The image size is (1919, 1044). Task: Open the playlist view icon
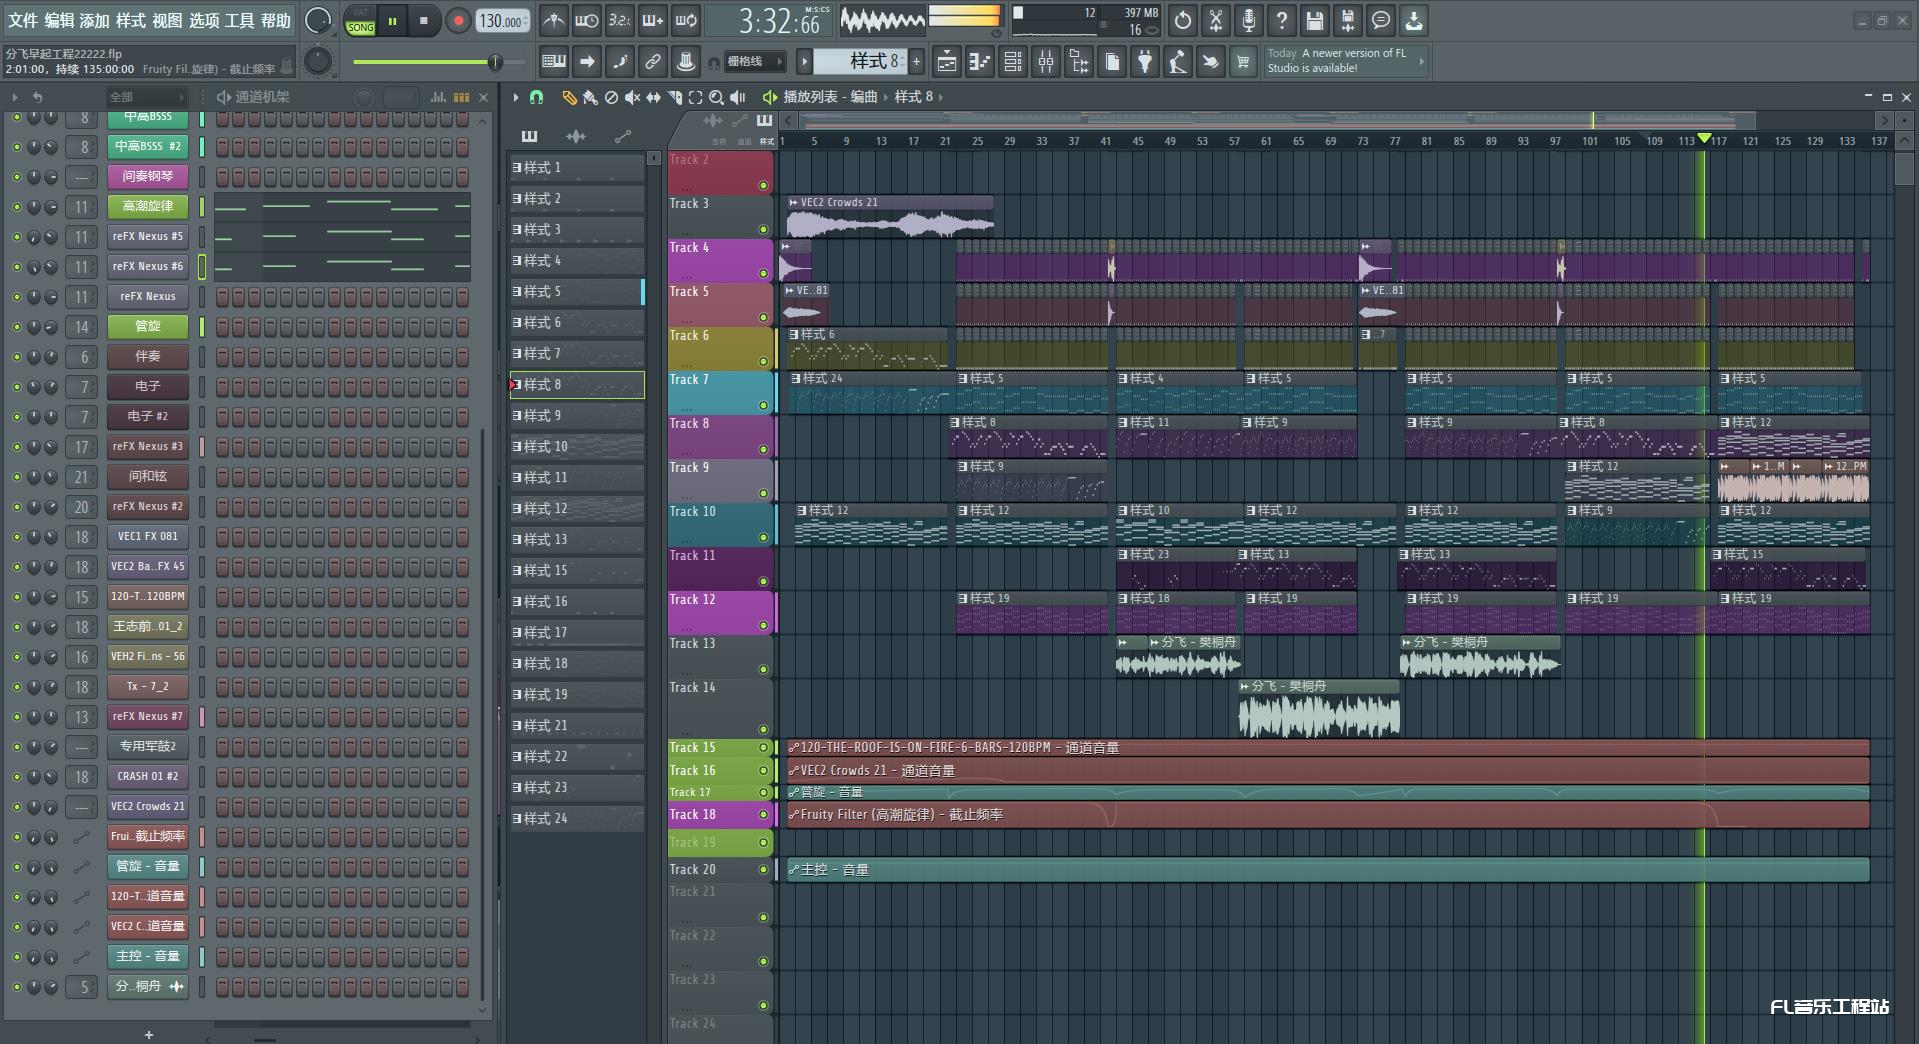(x=946, y=62)
